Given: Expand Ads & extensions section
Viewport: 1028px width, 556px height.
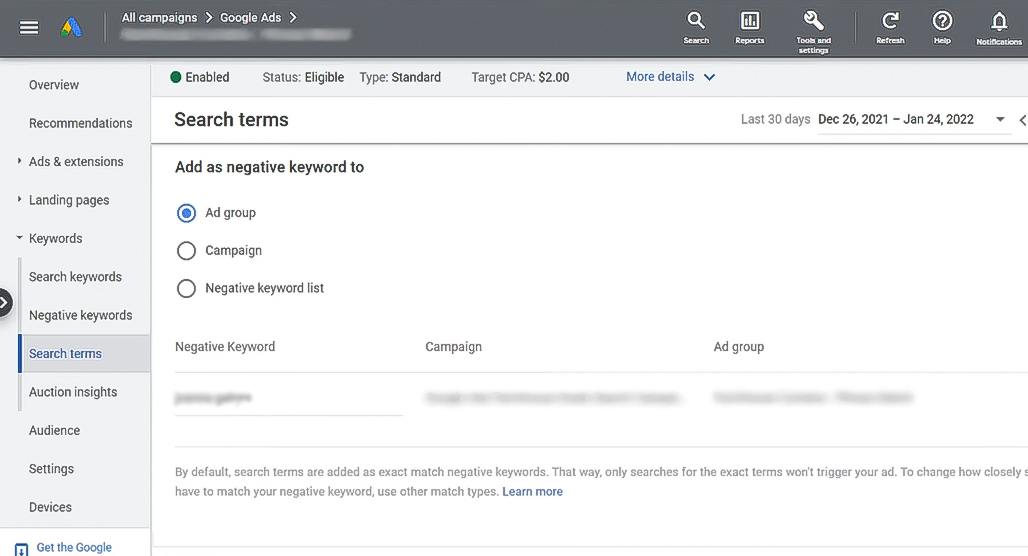Looking at the screenshot, I should point(19,161).
